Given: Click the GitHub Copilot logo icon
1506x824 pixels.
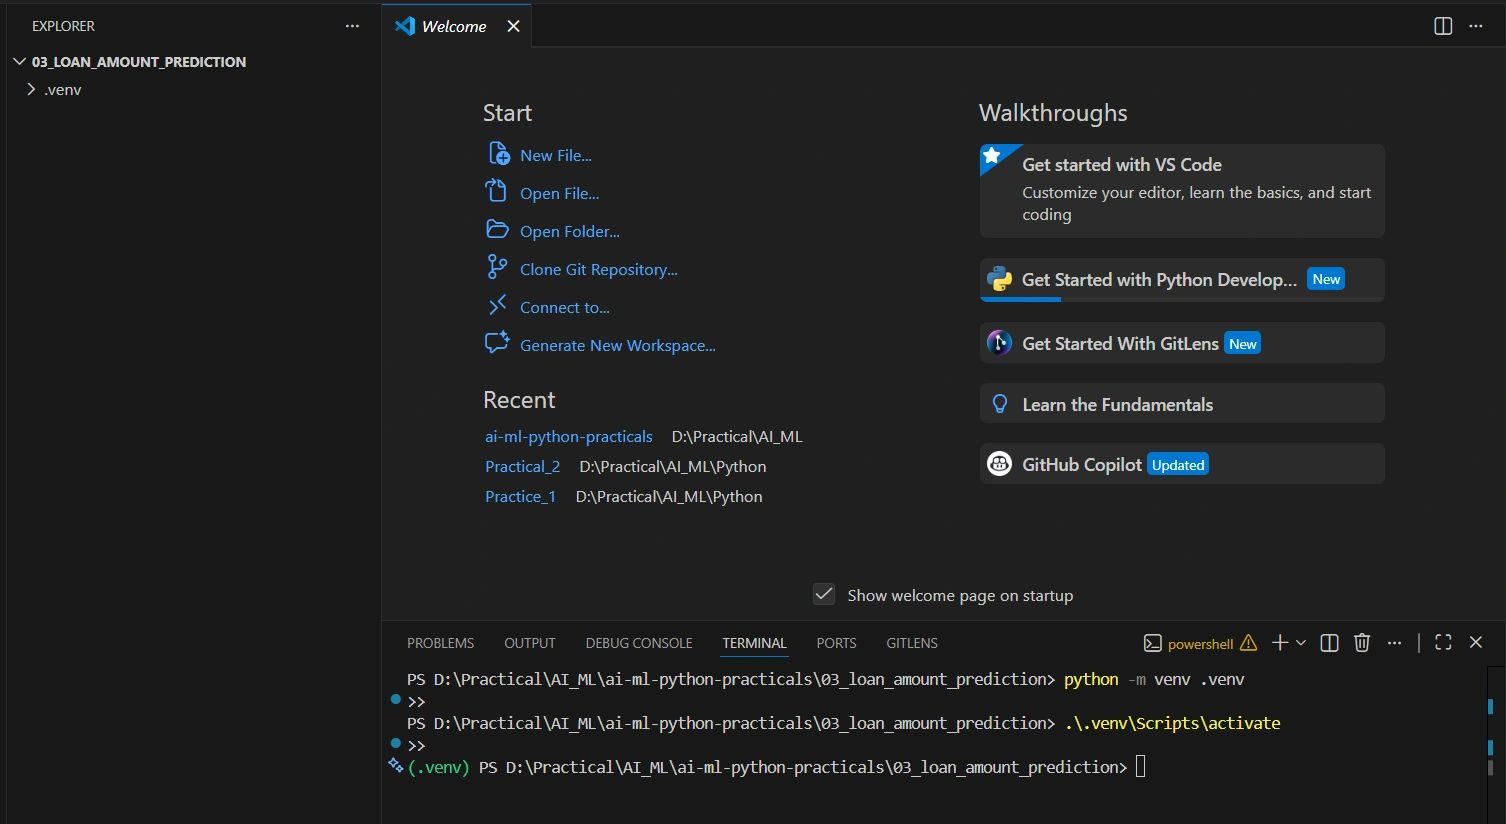Looking at the screenshot, I should coord(999,464).
